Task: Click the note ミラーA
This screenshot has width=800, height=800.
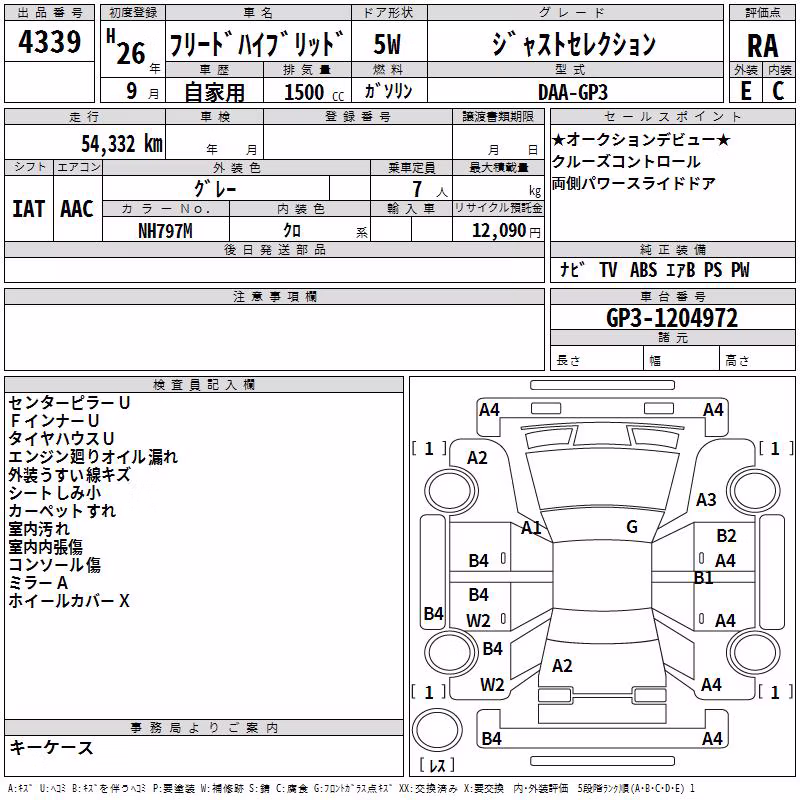Action: tap(38, 583)
